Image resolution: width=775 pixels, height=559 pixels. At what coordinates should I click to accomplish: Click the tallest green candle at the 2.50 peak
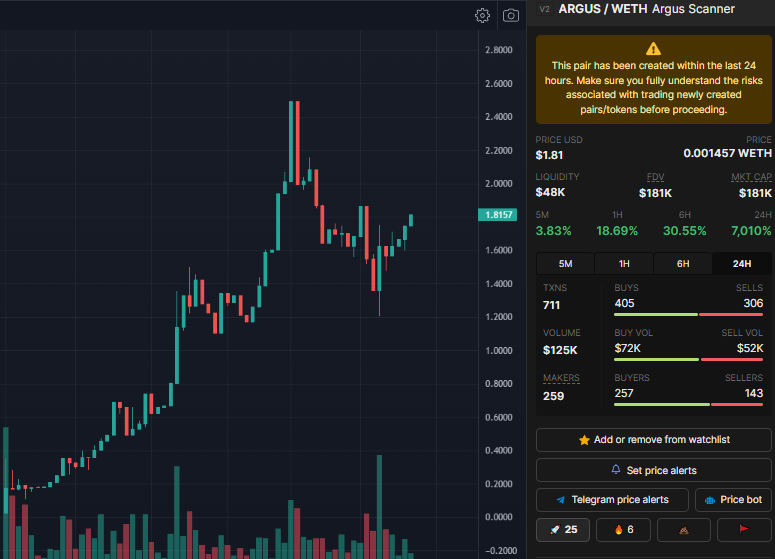pyautogui.click(x=291, y=142)
